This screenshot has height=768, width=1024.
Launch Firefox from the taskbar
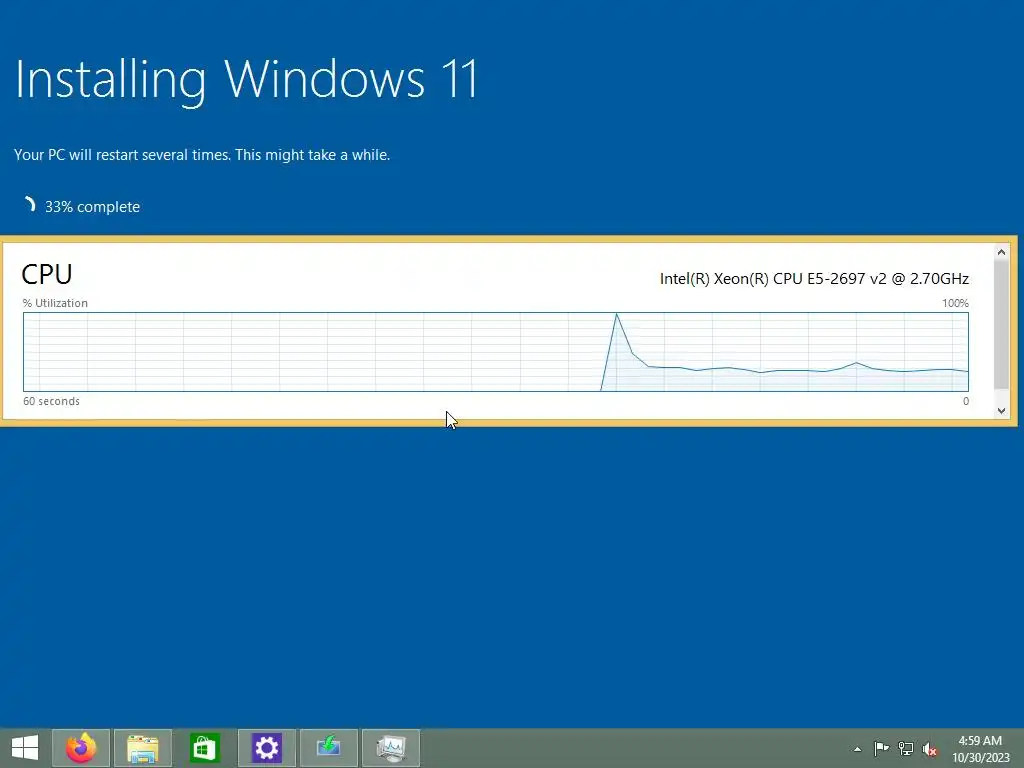coord(81,748)
